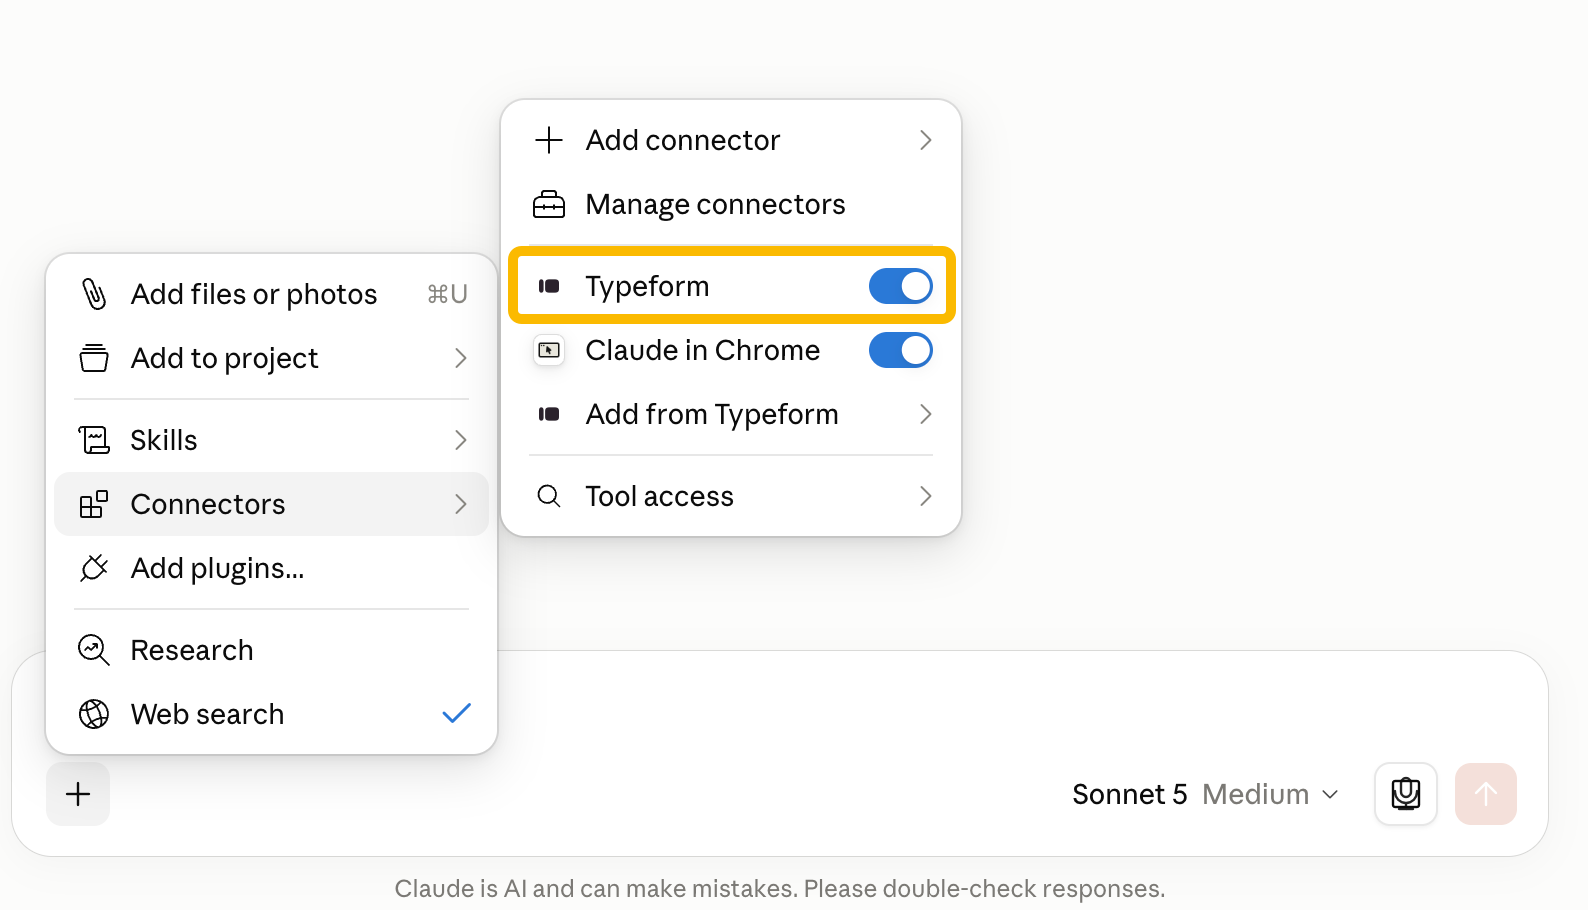Open the Skills menu entry

pos(271,440)
